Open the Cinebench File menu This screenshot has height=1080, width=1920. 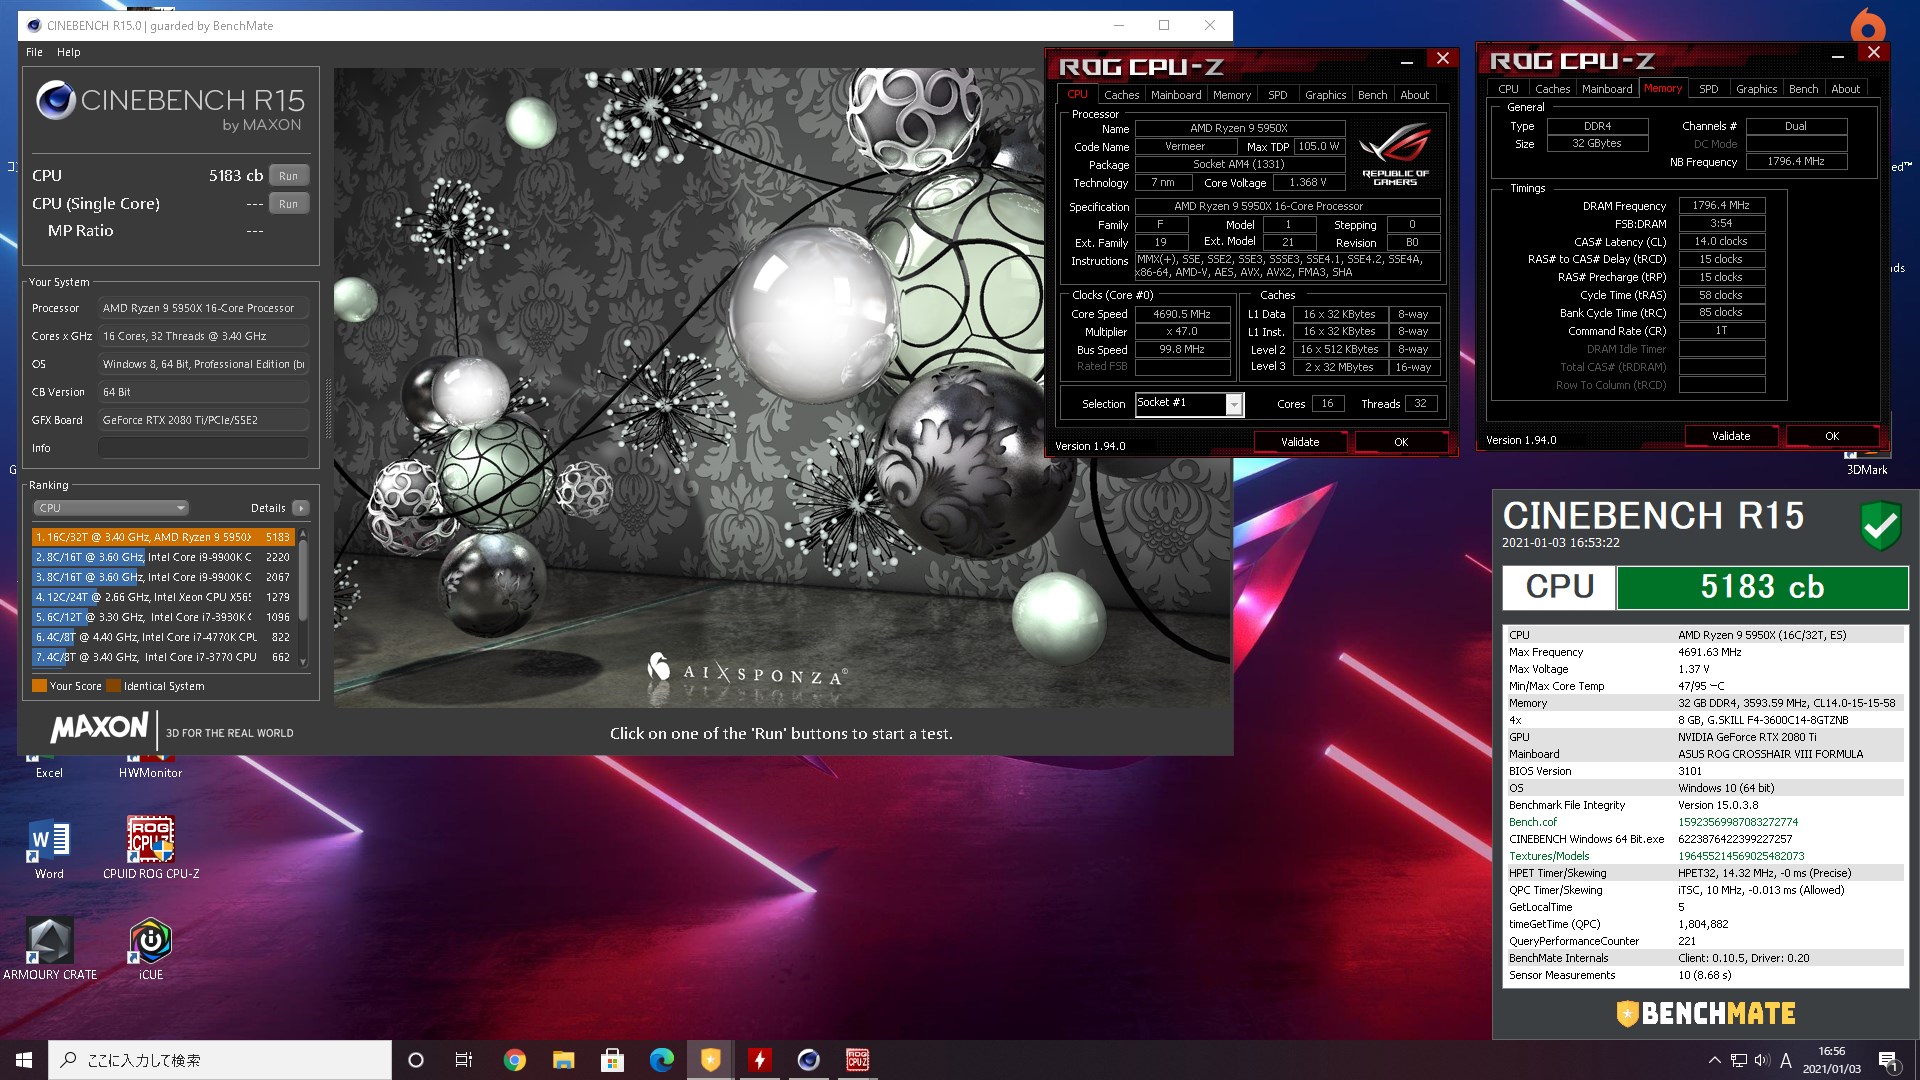tap(34, 52)
